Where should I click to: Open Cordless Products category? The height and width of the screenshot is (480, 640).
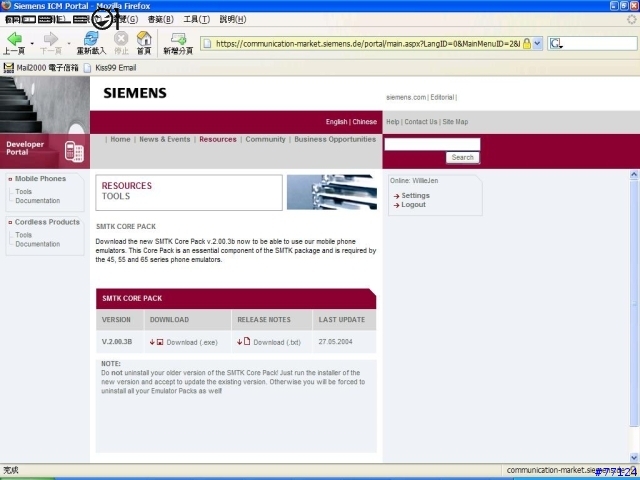pos(47,222)
